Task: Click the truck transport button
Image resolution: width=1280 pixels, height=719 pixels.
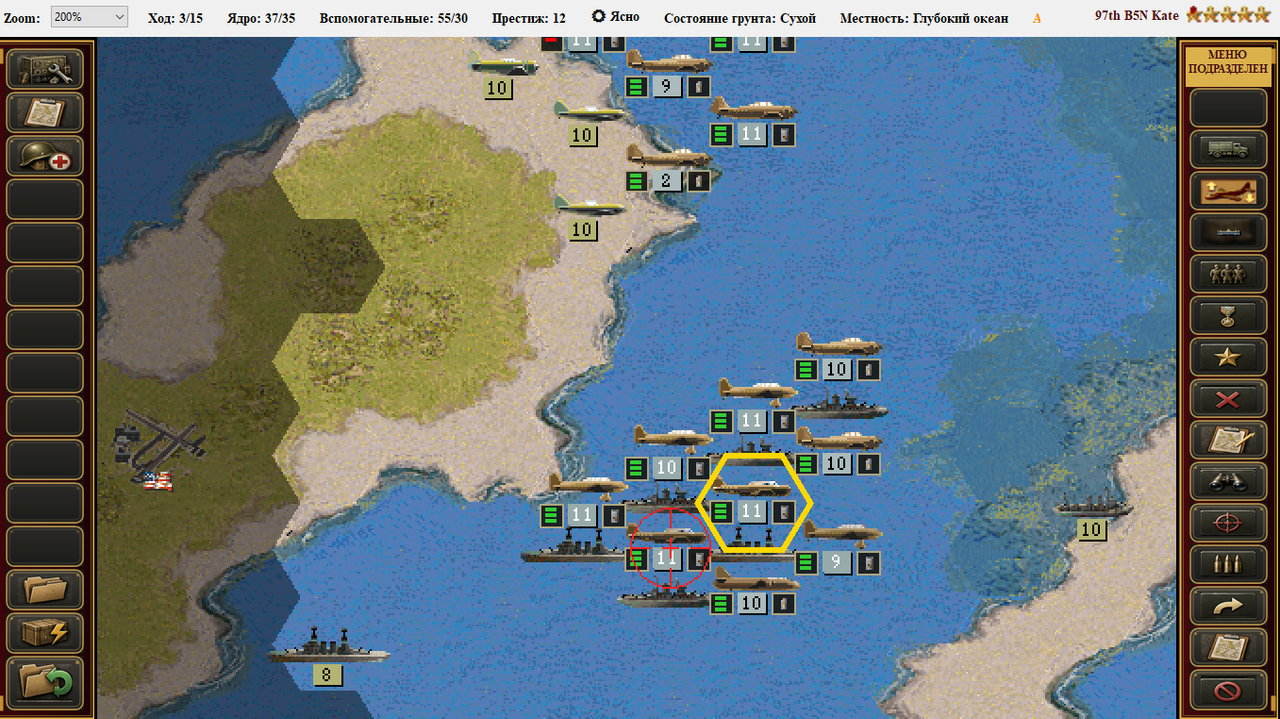Action: (x=1228, y=149)
